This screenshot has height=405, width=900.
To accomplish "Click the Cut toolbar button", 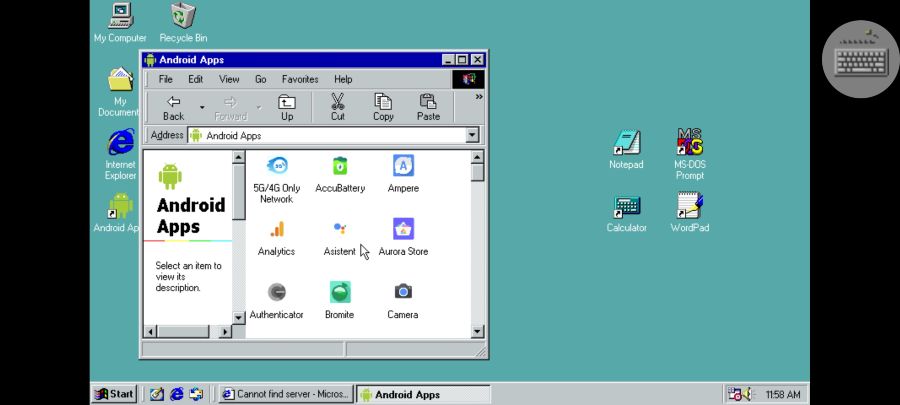I will 338,108.
